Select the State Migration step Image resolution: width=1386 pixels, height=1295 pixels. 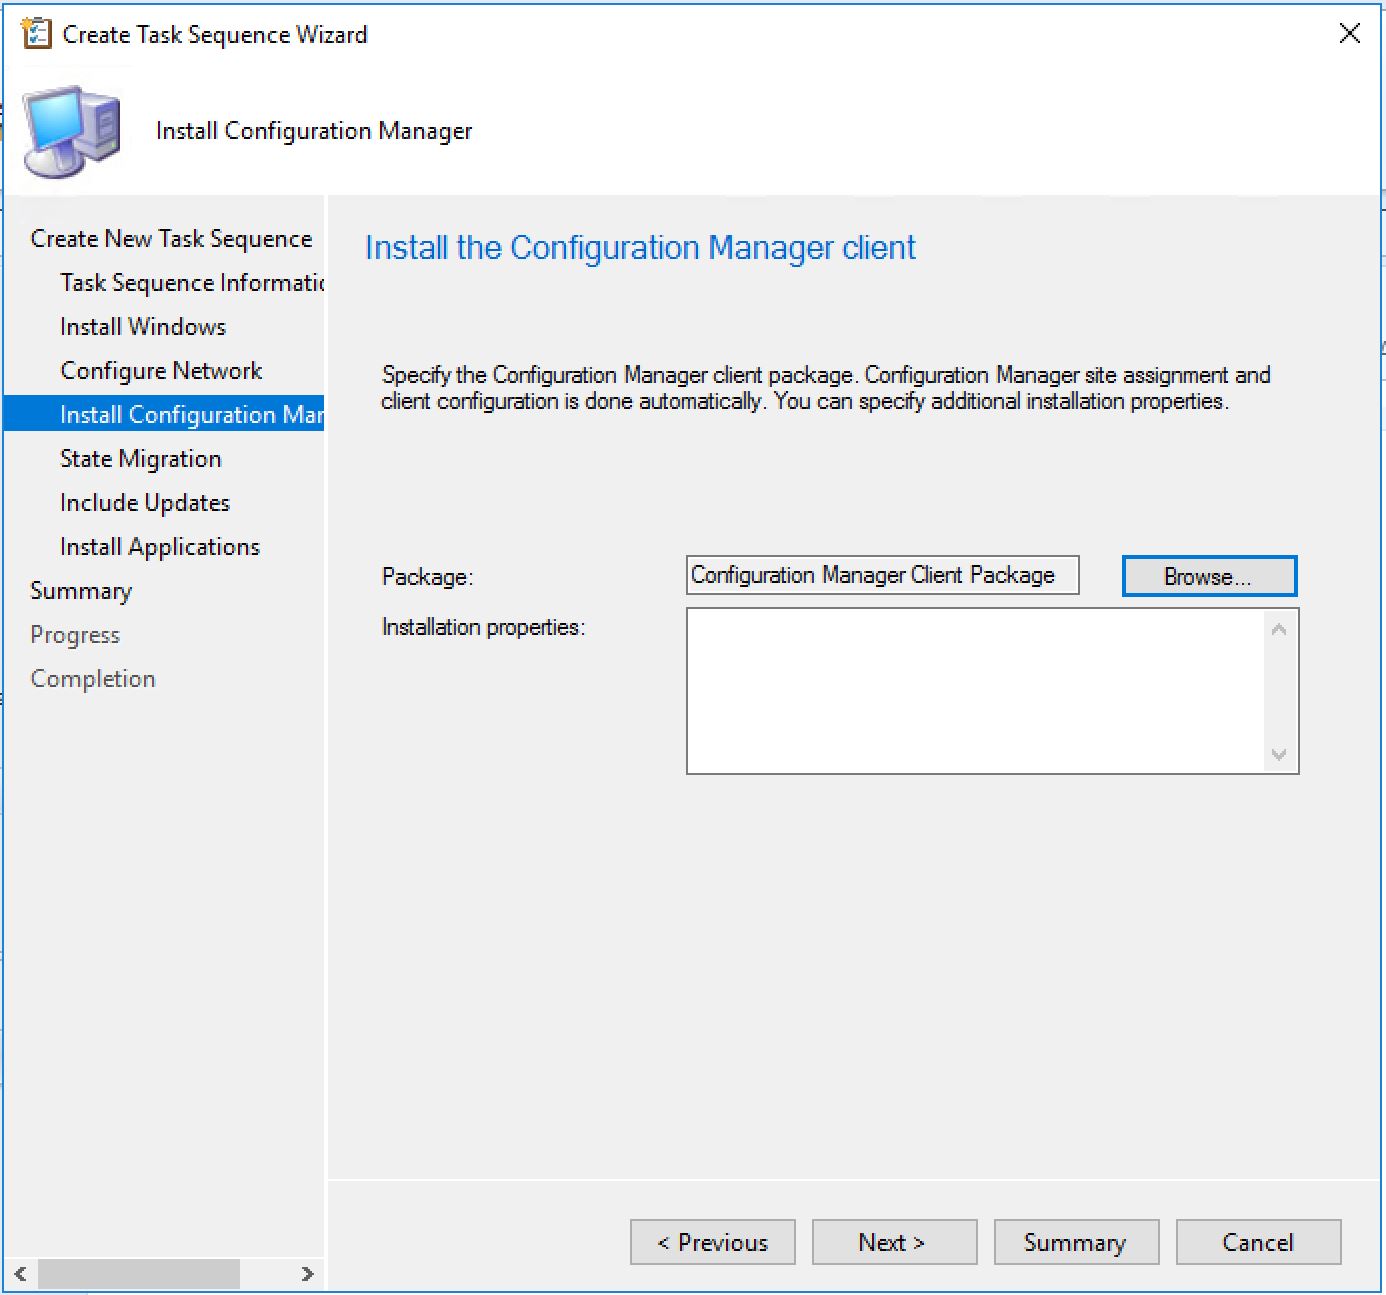click(x=140, y=459)
